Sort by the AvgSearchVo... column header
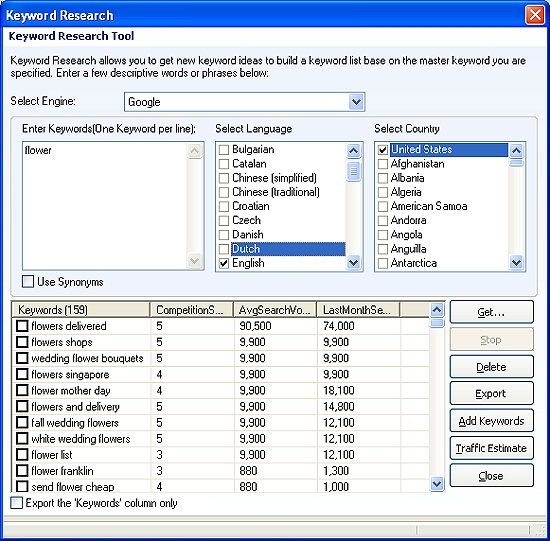This screenshot has height=541, width=550. (x=275, y=310)
